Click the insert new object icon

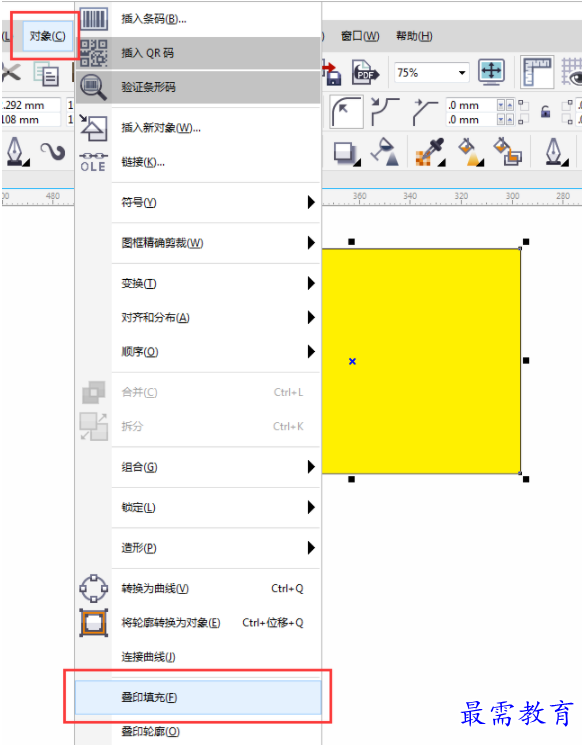[94, 127]
